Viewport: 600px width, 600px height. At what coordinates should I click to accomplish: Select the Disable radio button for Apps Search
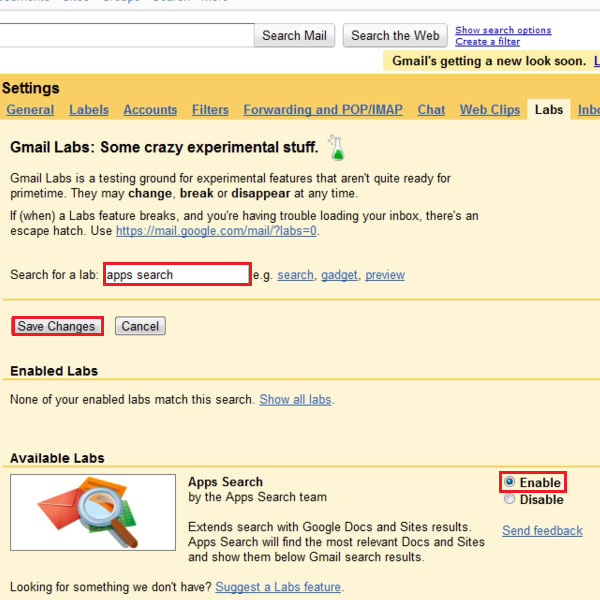point(509,499)
